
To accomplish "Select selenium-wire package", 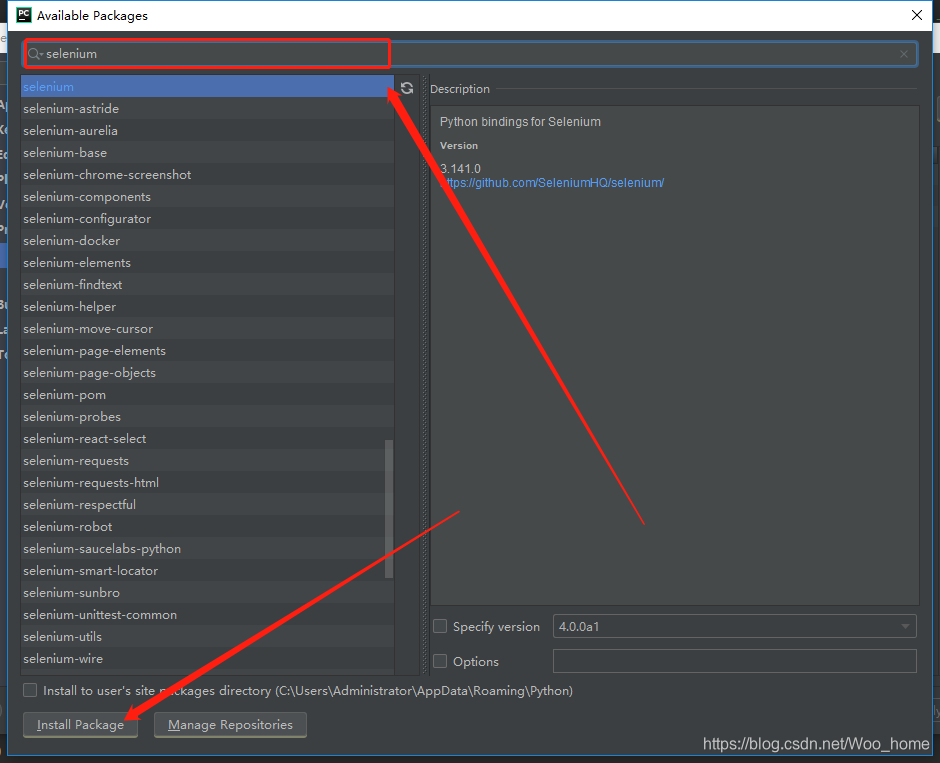I will point(207,658).
